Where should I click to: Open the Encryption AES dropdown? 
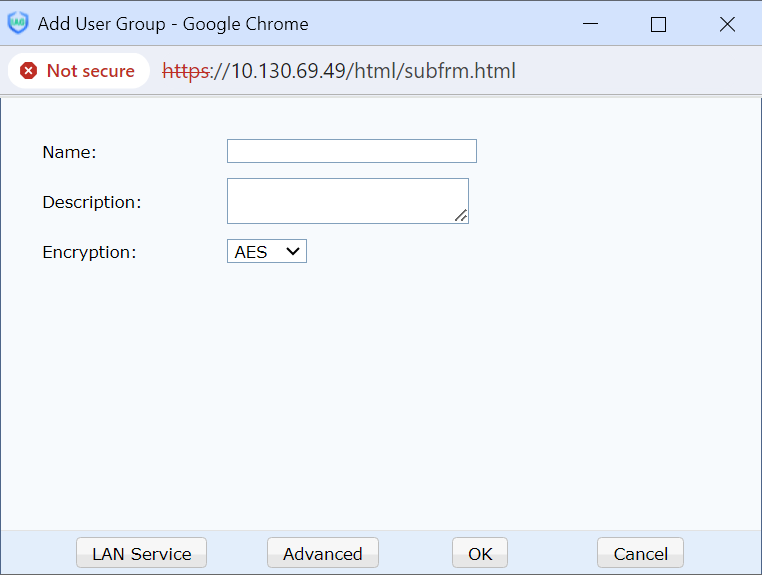(x=266, y=252)
